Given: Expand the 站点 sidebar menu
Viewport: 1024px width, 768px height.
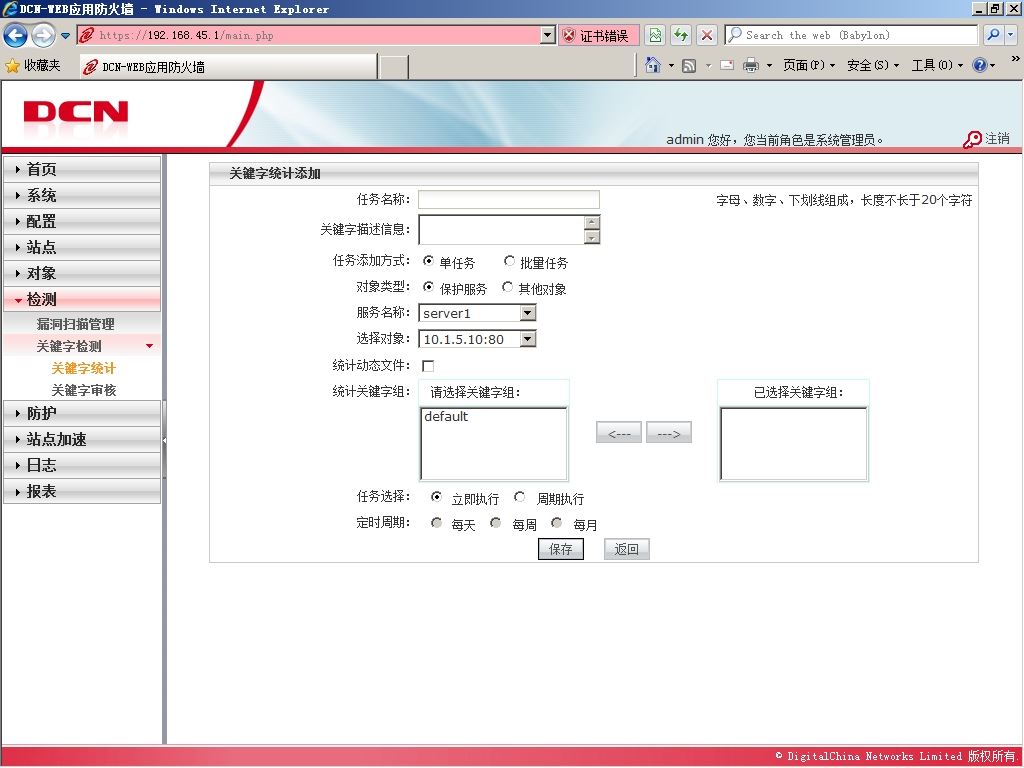Looking at the screenshot, I should click(82, 248).
